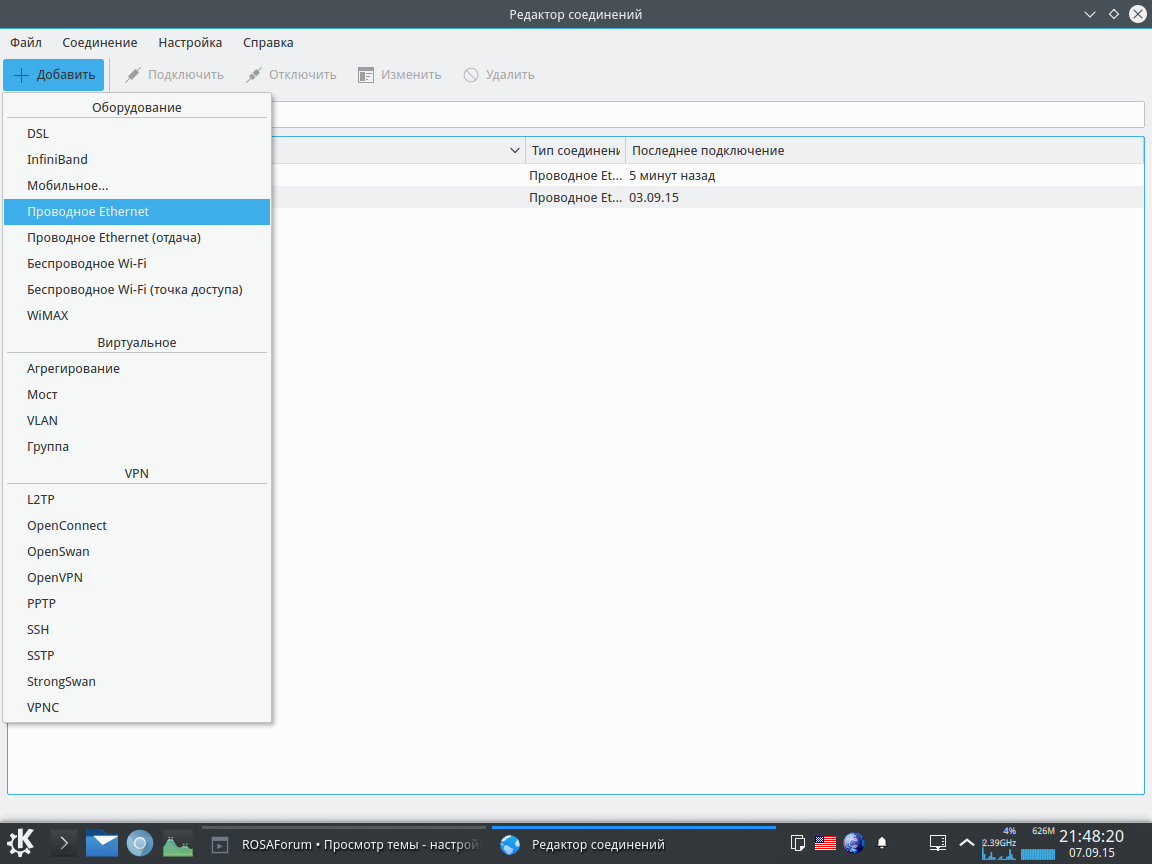Screen dimensions: 1152x864
Task: Pick Беспроводное Wi-Fi (точка доступа) entry
Action: (x=135, y=290)
